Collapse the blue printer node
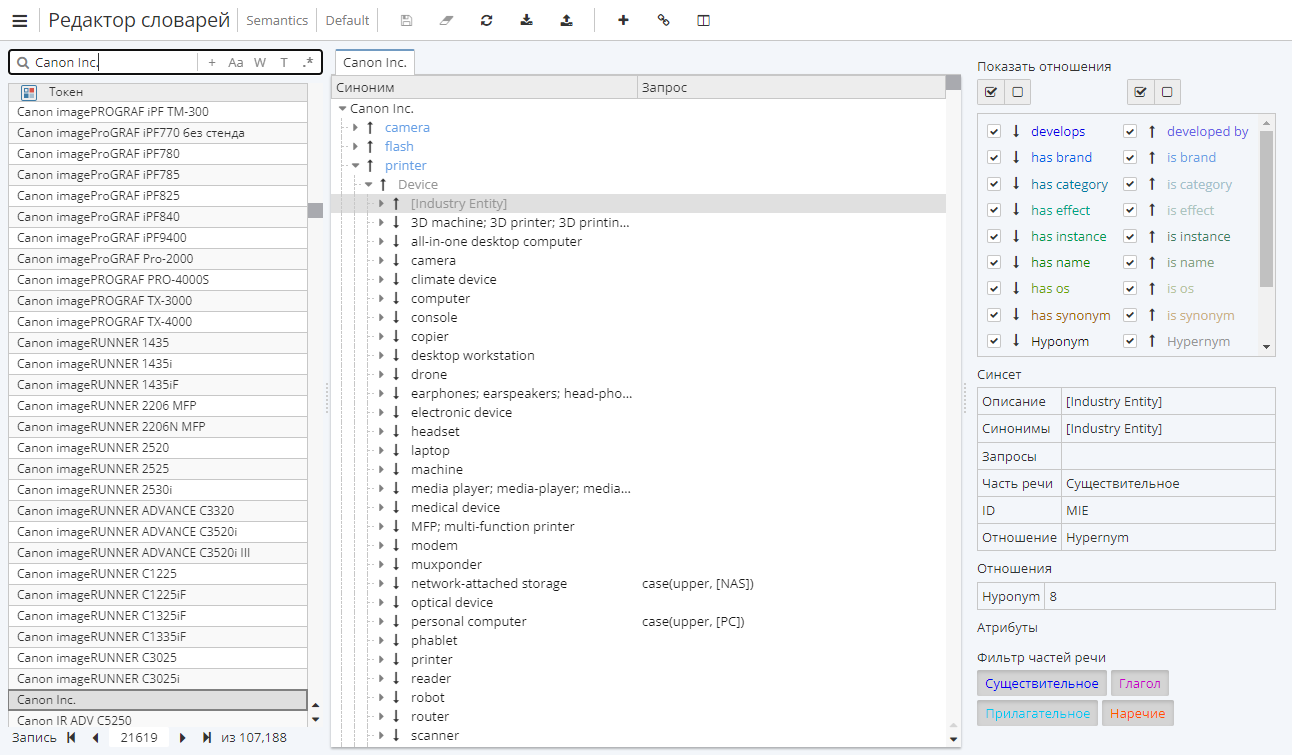 (x=355, y=165)
